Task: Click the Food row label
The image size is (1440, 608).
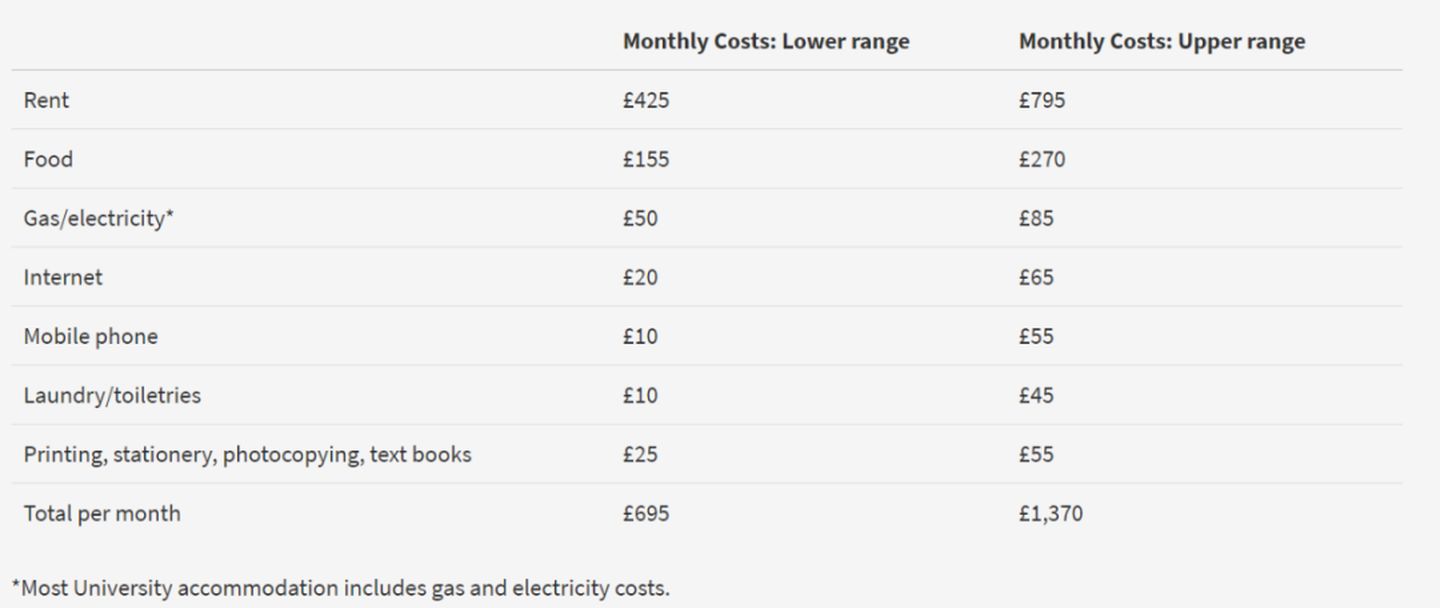Action: [48, 159]
